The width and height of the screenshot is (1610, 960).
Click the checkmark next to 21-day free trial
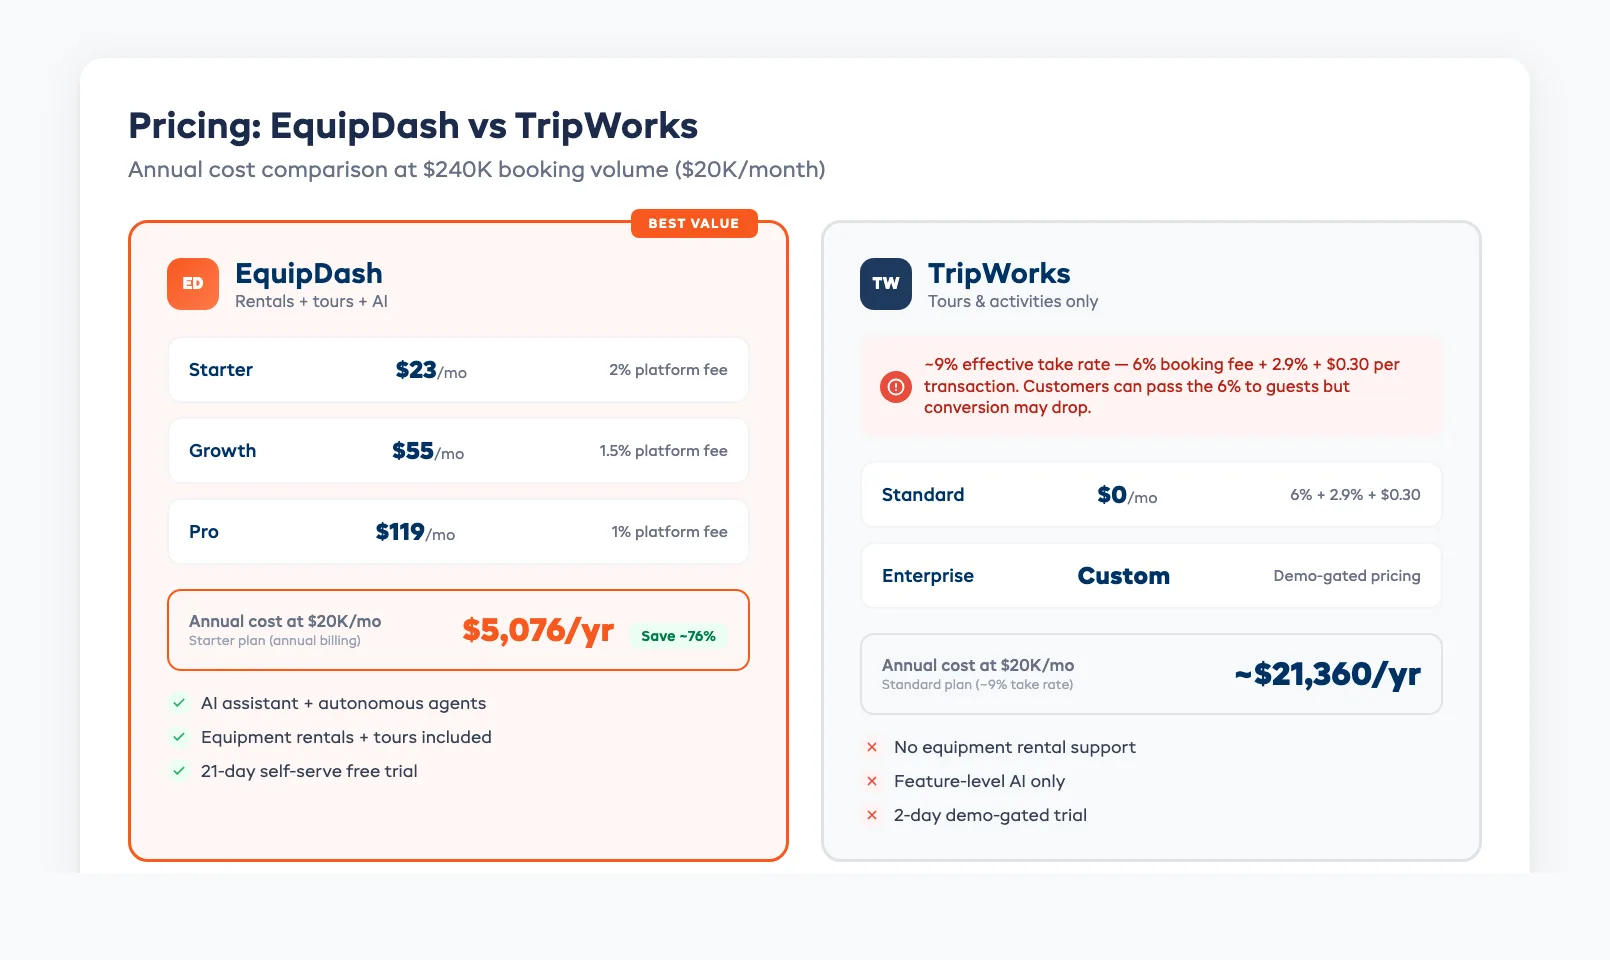click(x=180, y=771)
